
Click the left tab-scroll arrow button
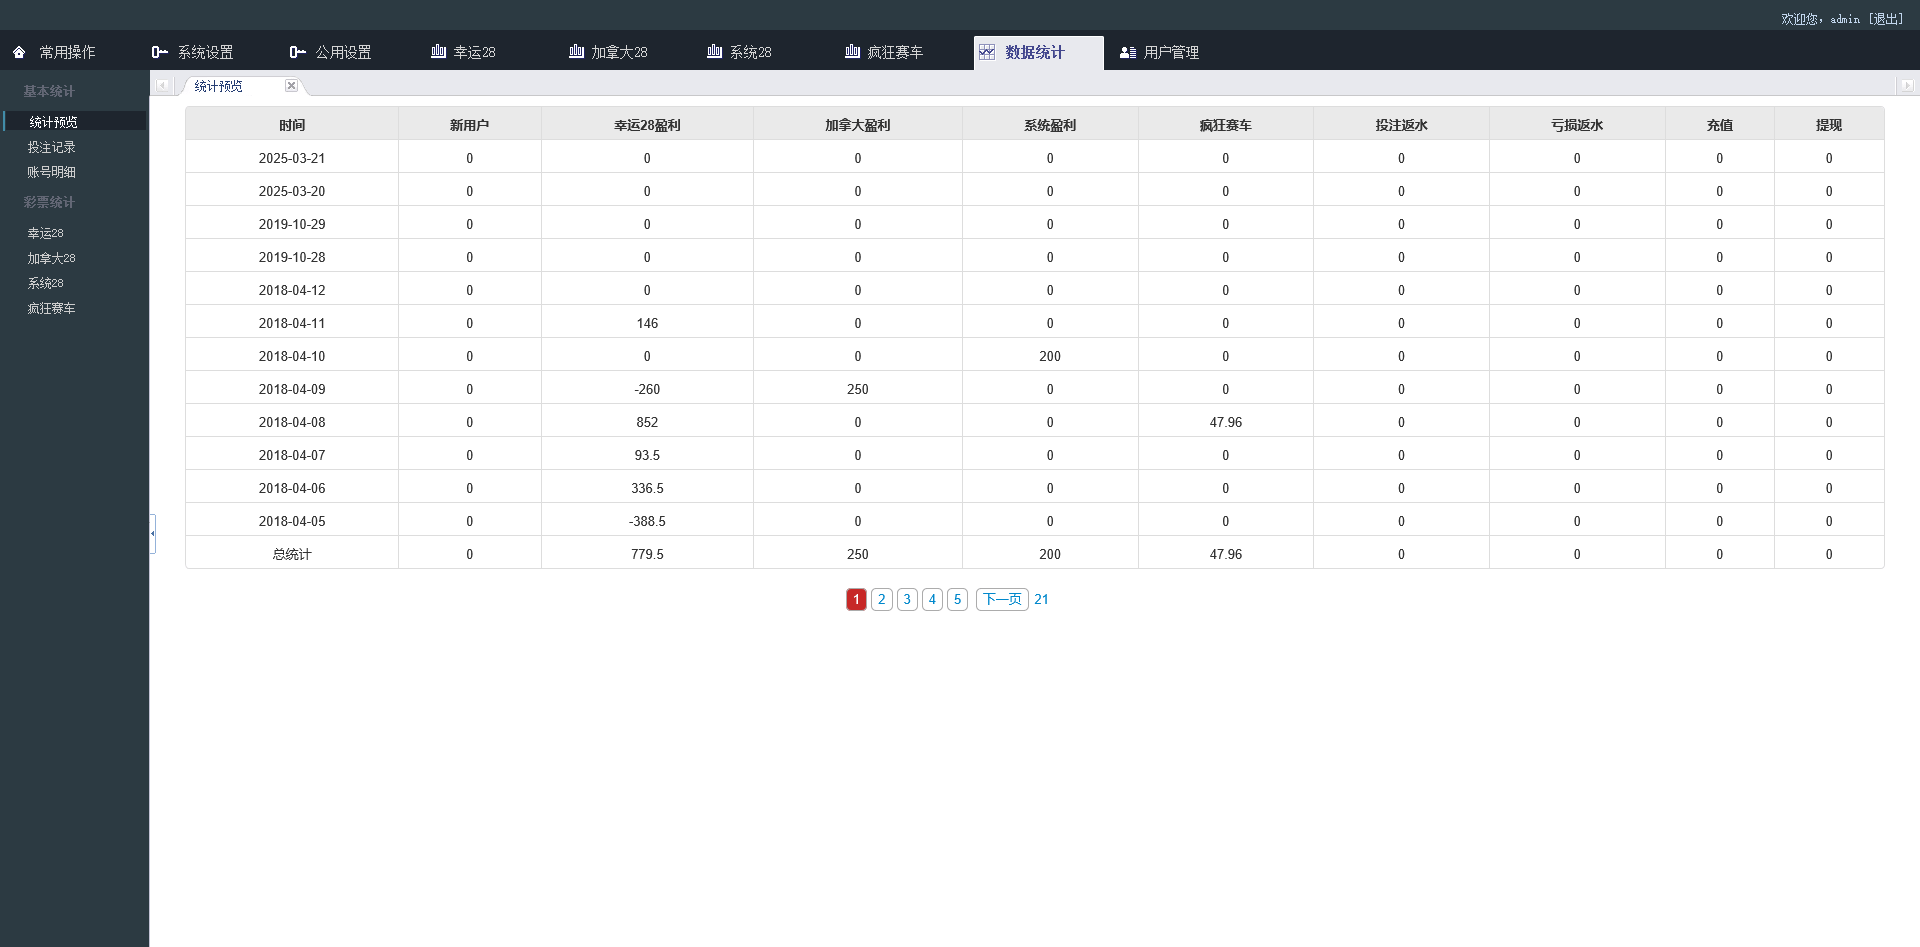tap(163, 85)
